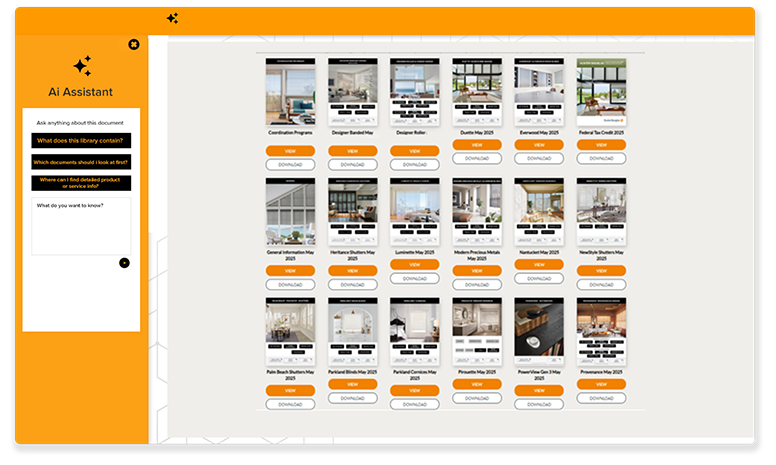776x465 pixels.
Task: View the Designer Banded May document
Action: pos(352,151)
